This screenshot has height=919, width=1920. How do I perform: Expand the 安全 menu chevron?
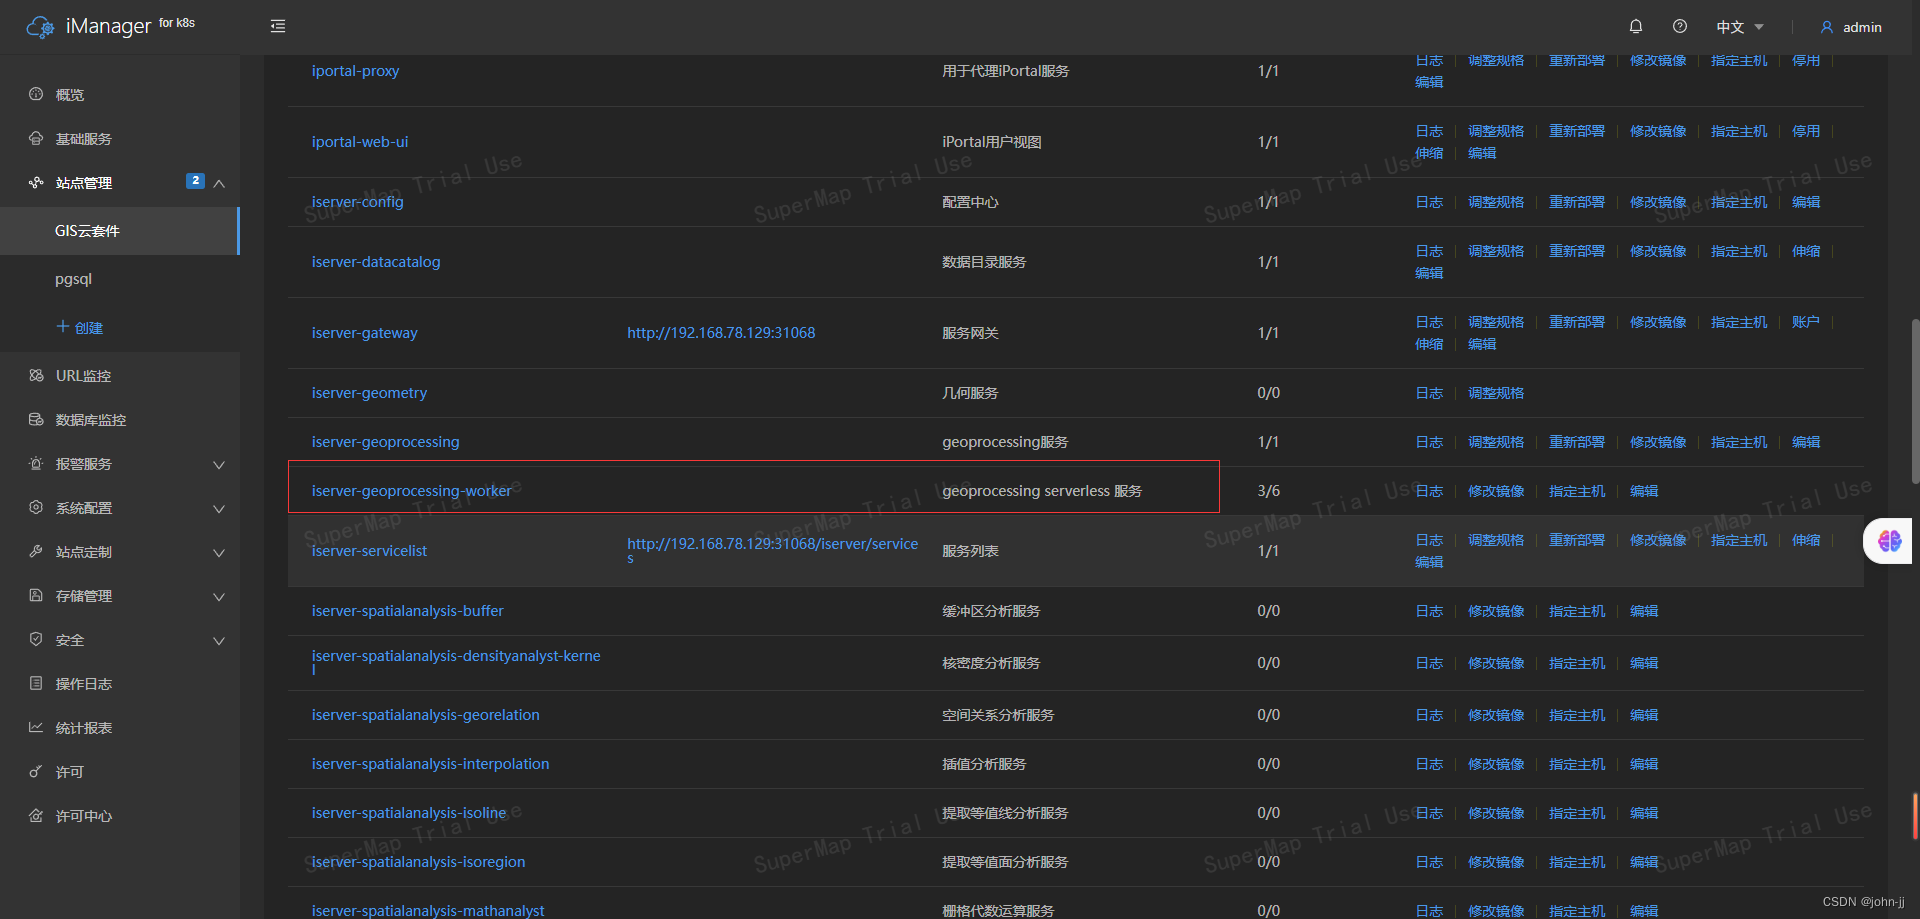pyautogui.click(x=219, y=640)
